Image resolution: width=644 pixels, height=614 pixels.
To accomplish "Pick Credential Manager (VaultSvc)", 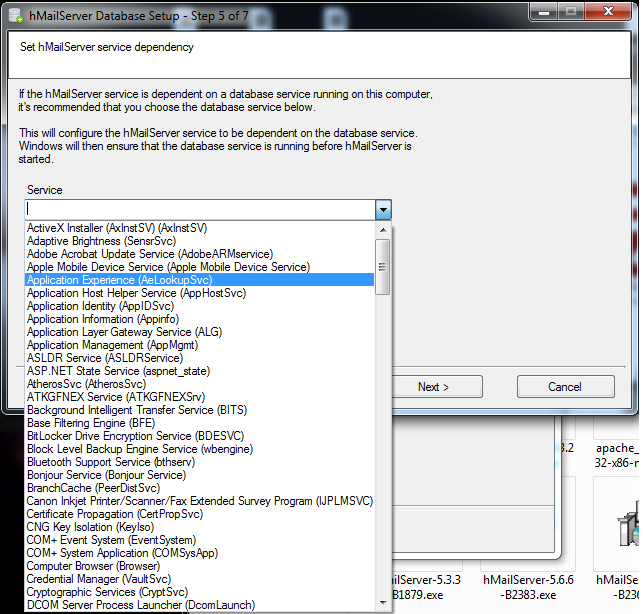I will [200, 579].
